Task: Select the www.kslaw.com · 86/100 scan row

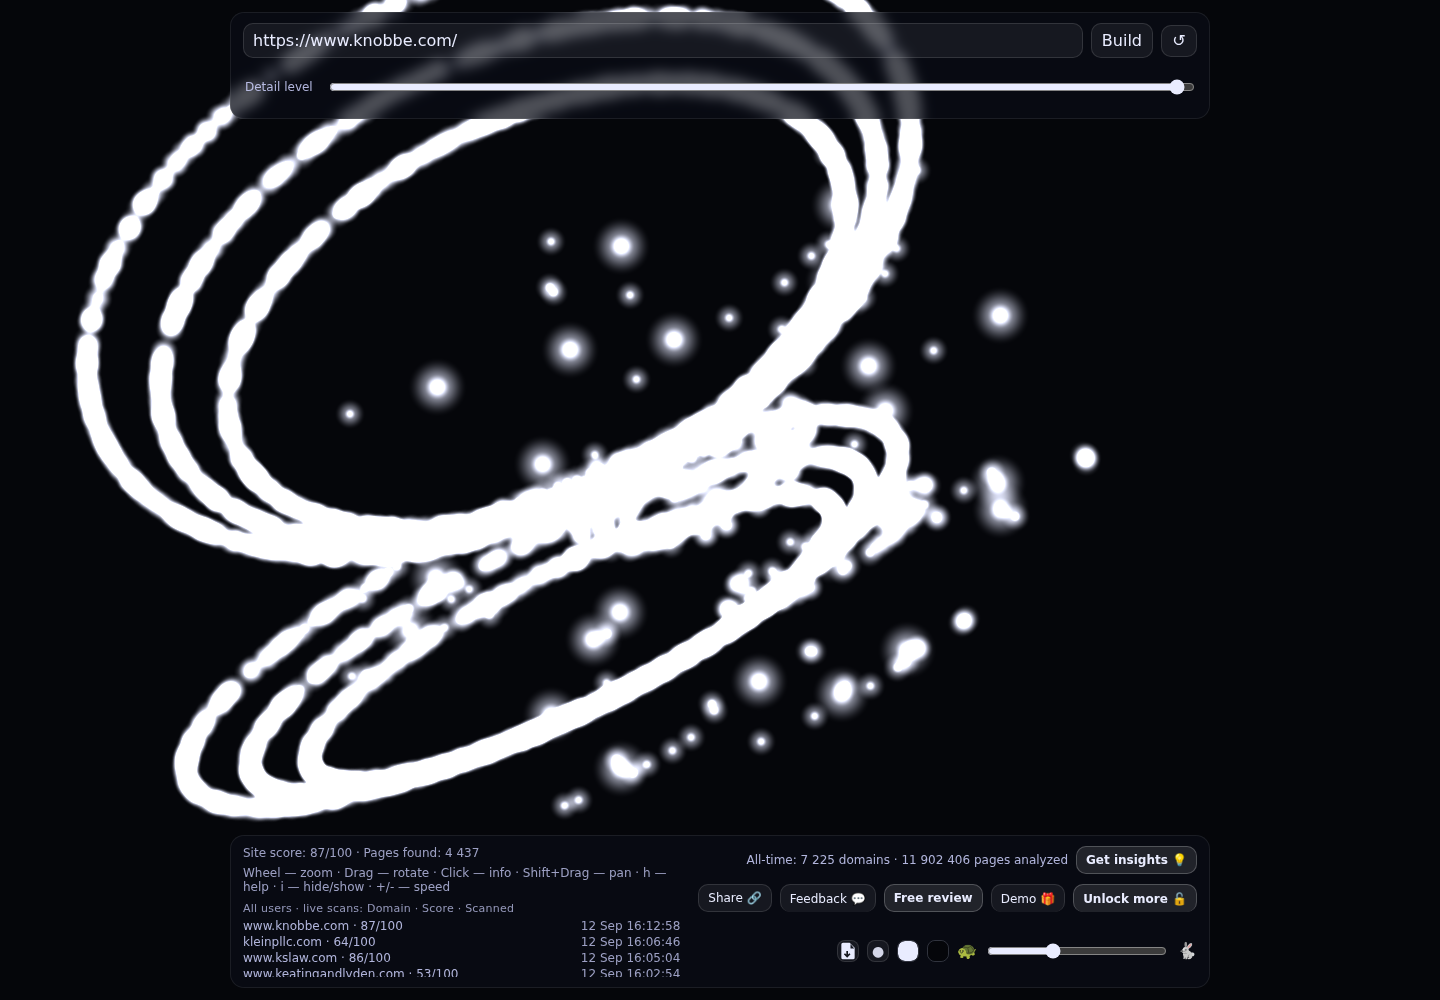Action: click(461, 958)
